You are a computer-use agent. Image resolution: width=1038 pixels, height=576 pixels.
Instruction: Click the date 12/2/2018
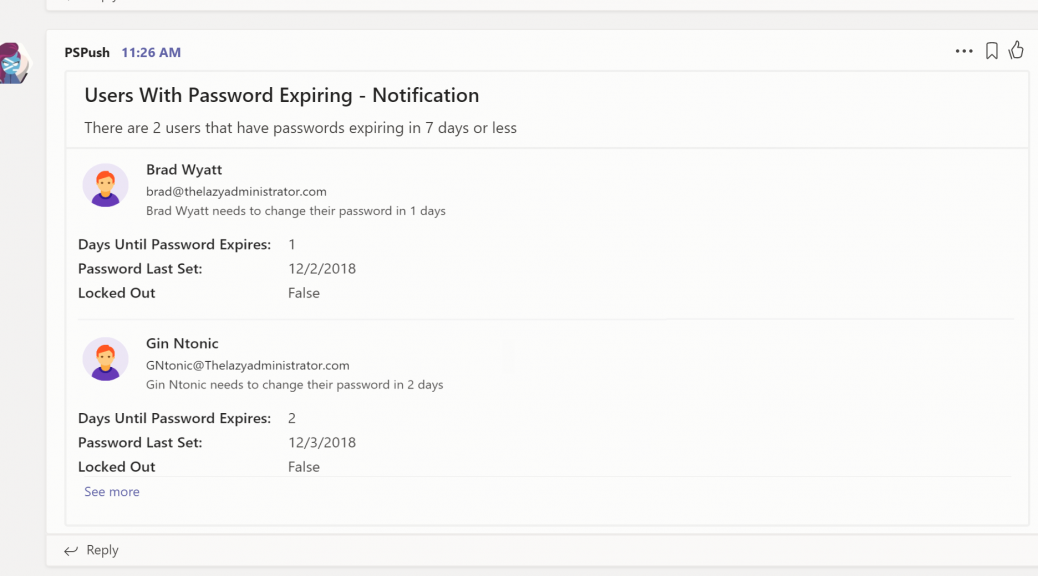(322, 269)
